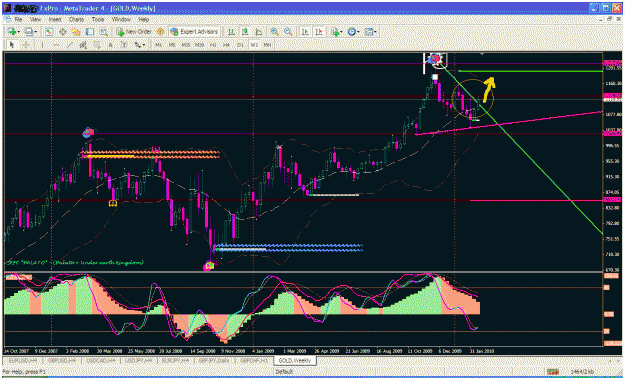
Task: Select the text annotation tool
Action: point(110,45)
